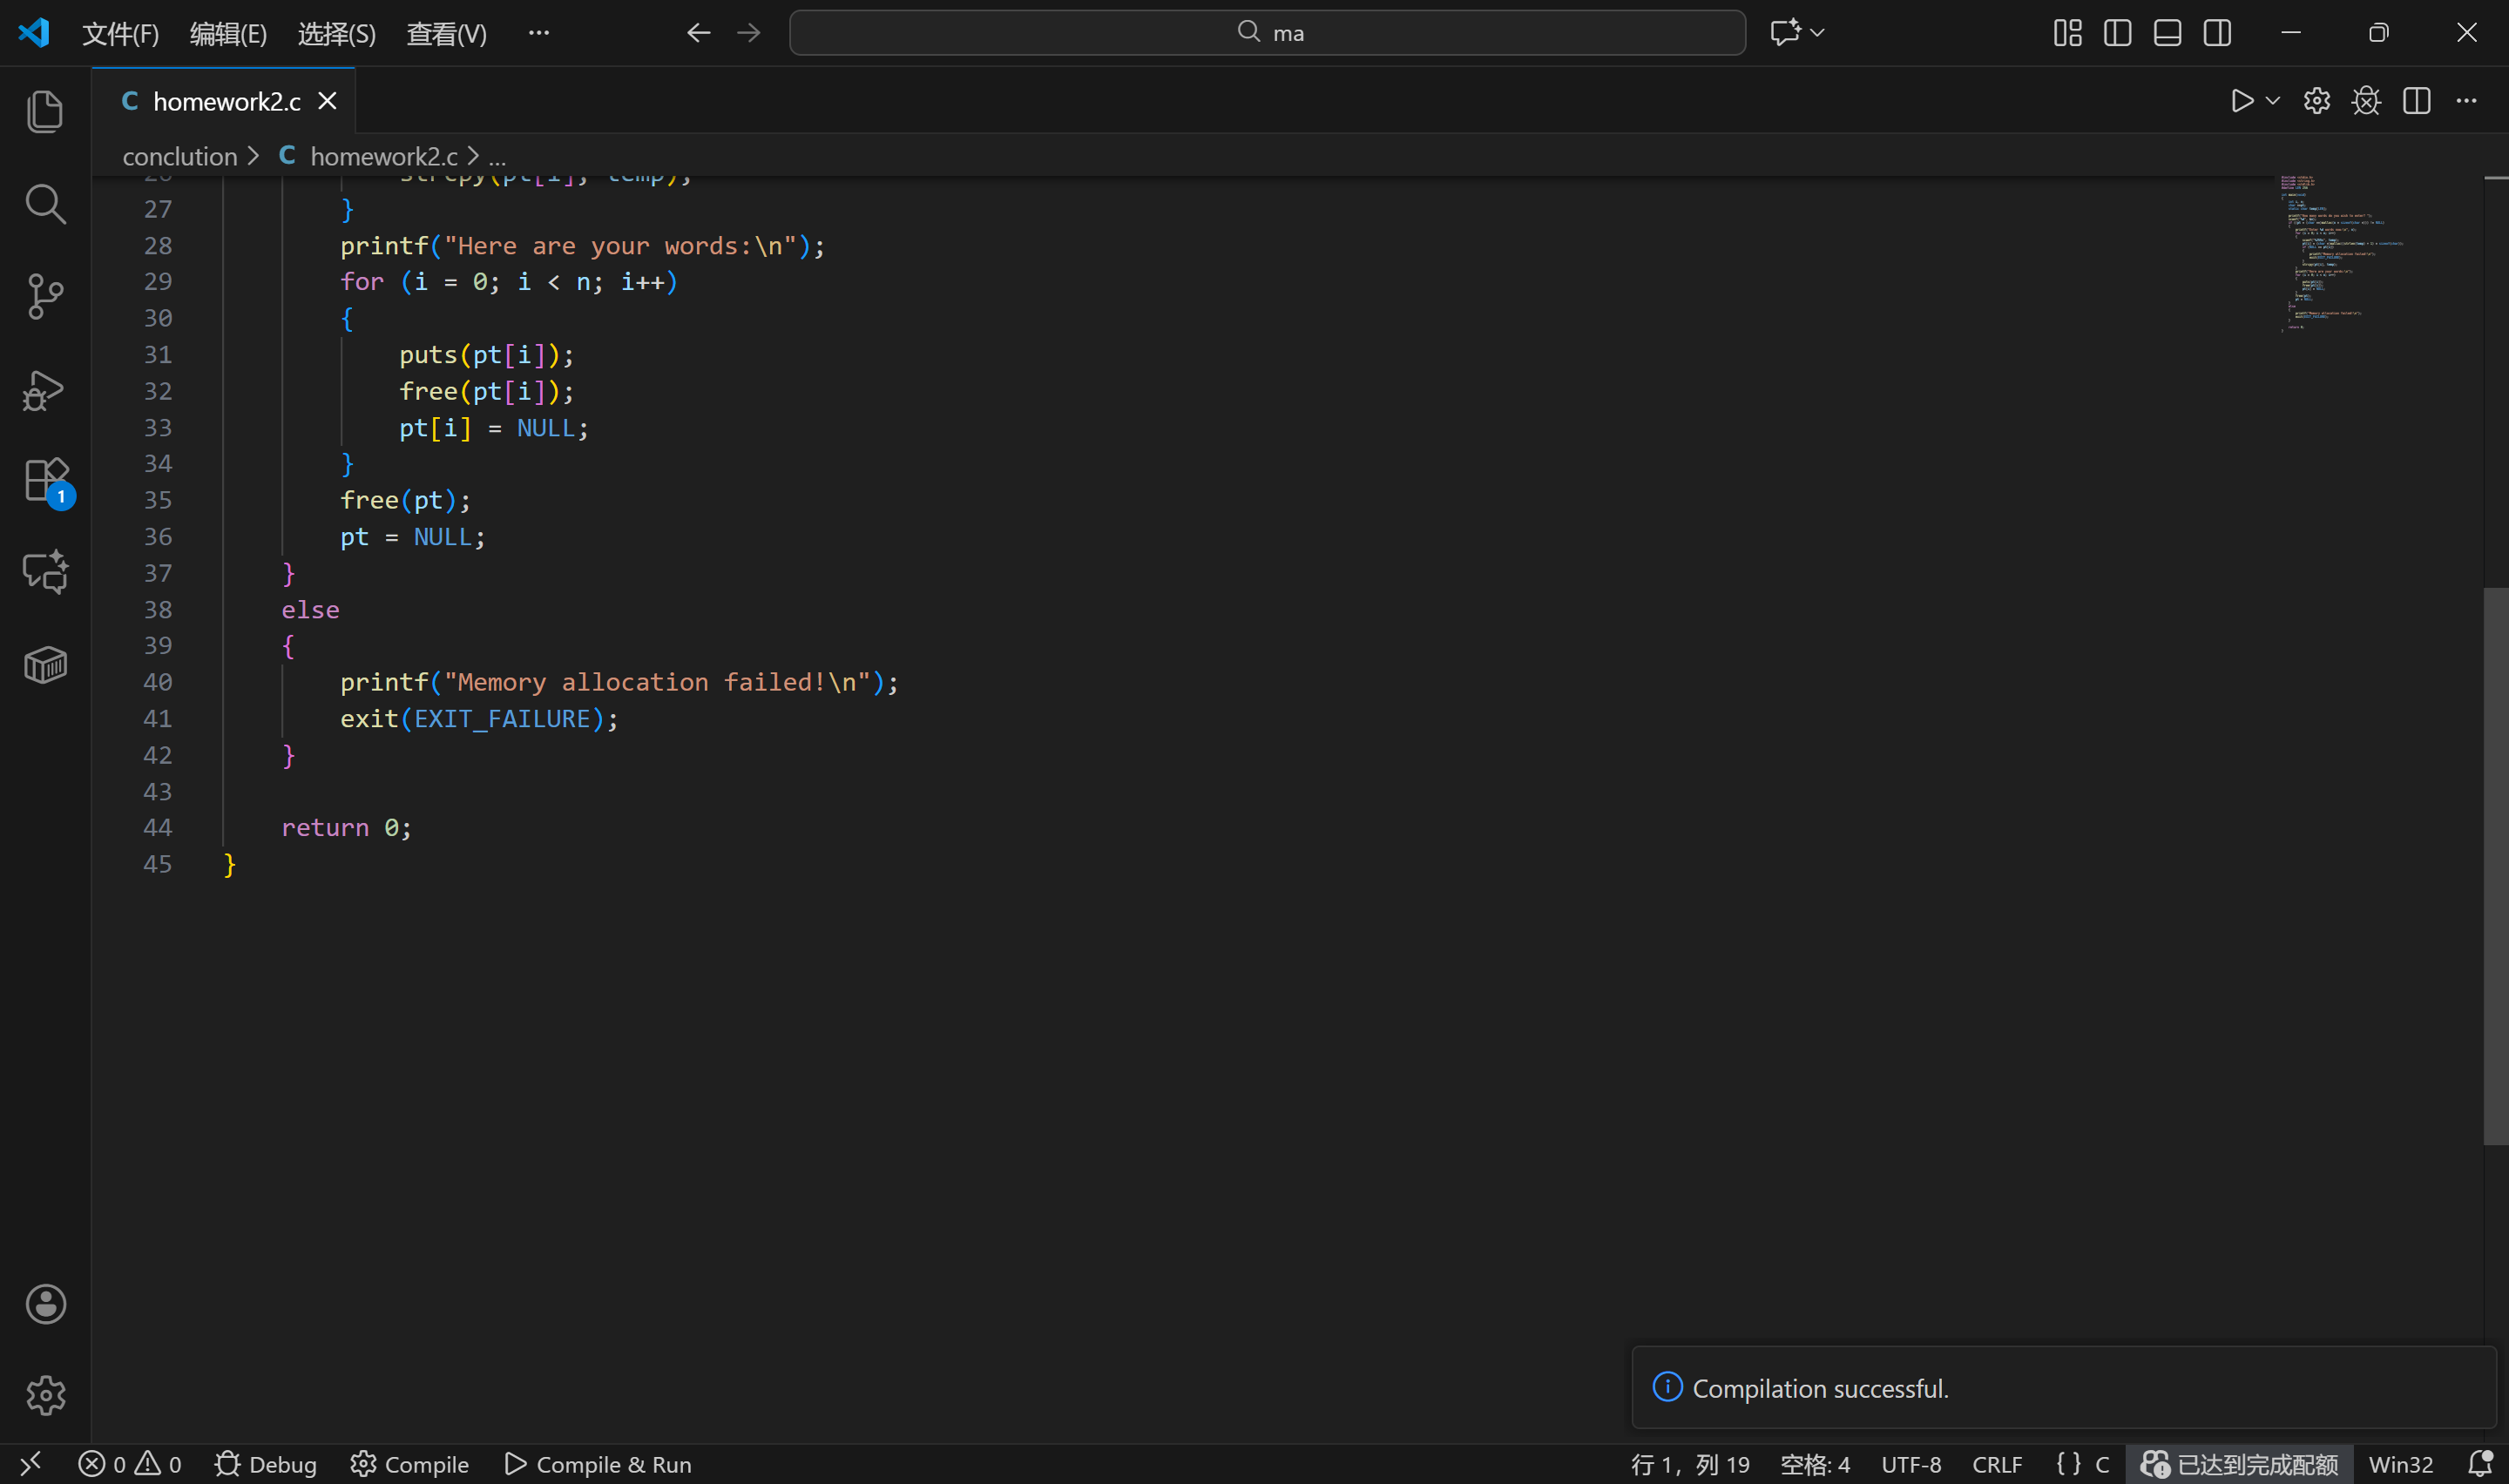This screenshot has height=1484, width=2509.
Task: Open the Explorer view in activity bar
Action: pyautogui.click(x=45, y=111)
